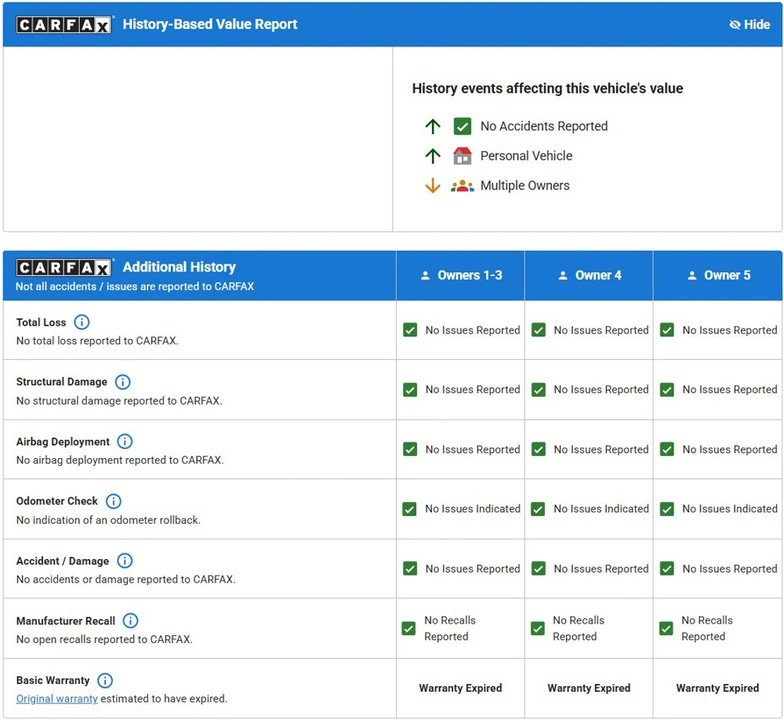Click 'No Issues Indicated' text under Owner 4
The width and height of the screenshot is (784, 720).
pyautogui.click(x=602, y=509)
